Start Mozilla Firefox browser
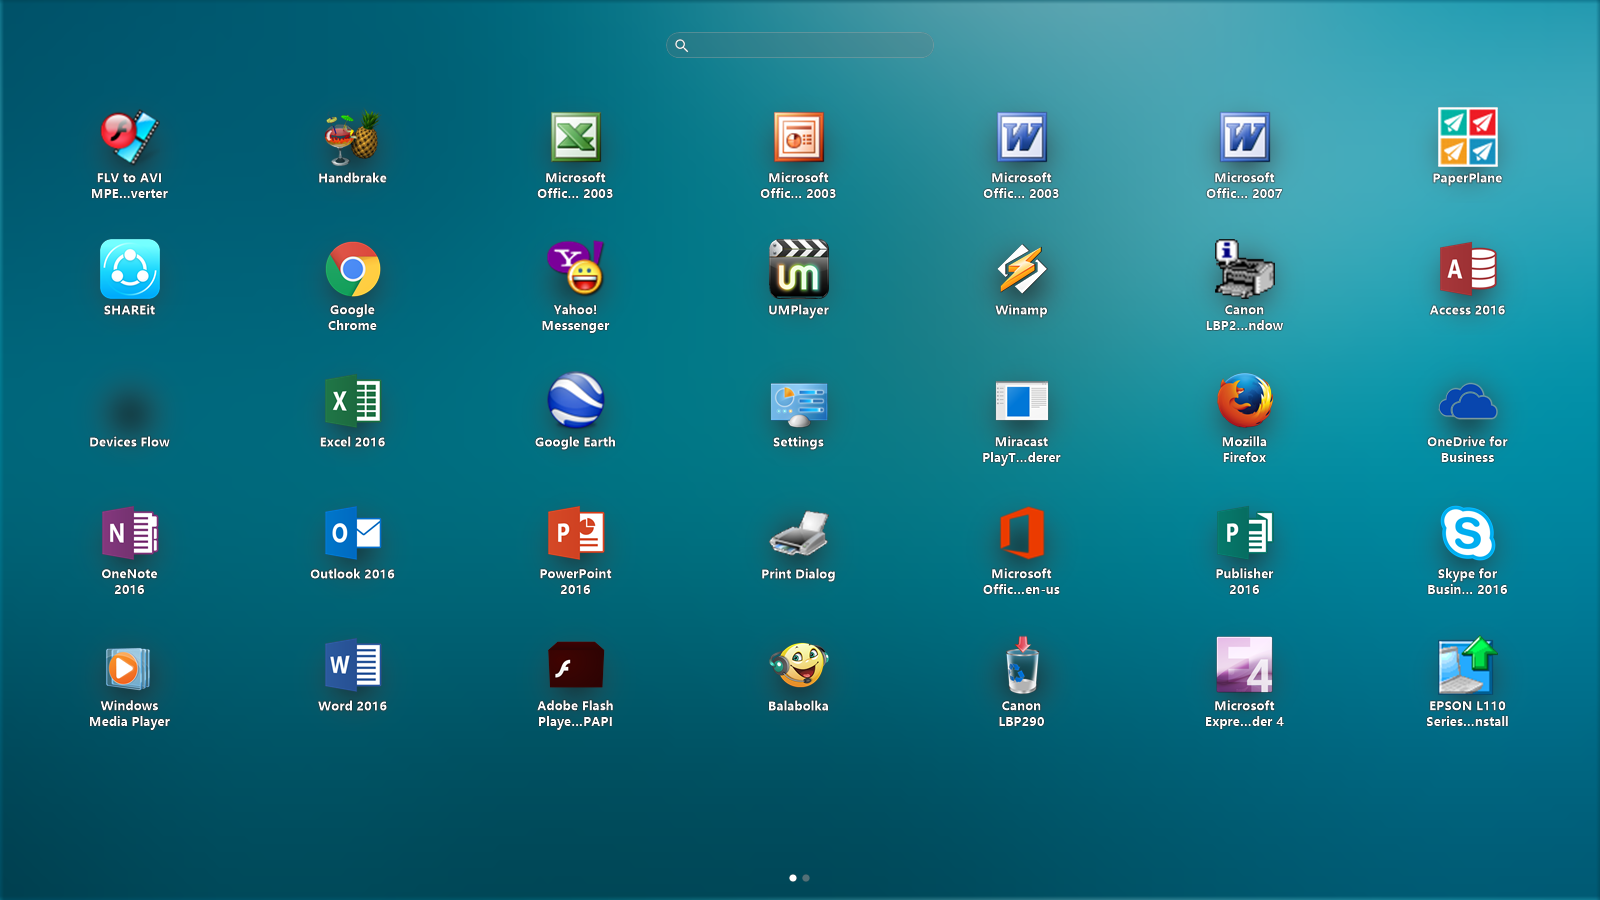Screen dimensions: 1600x900 [1244, 403]
